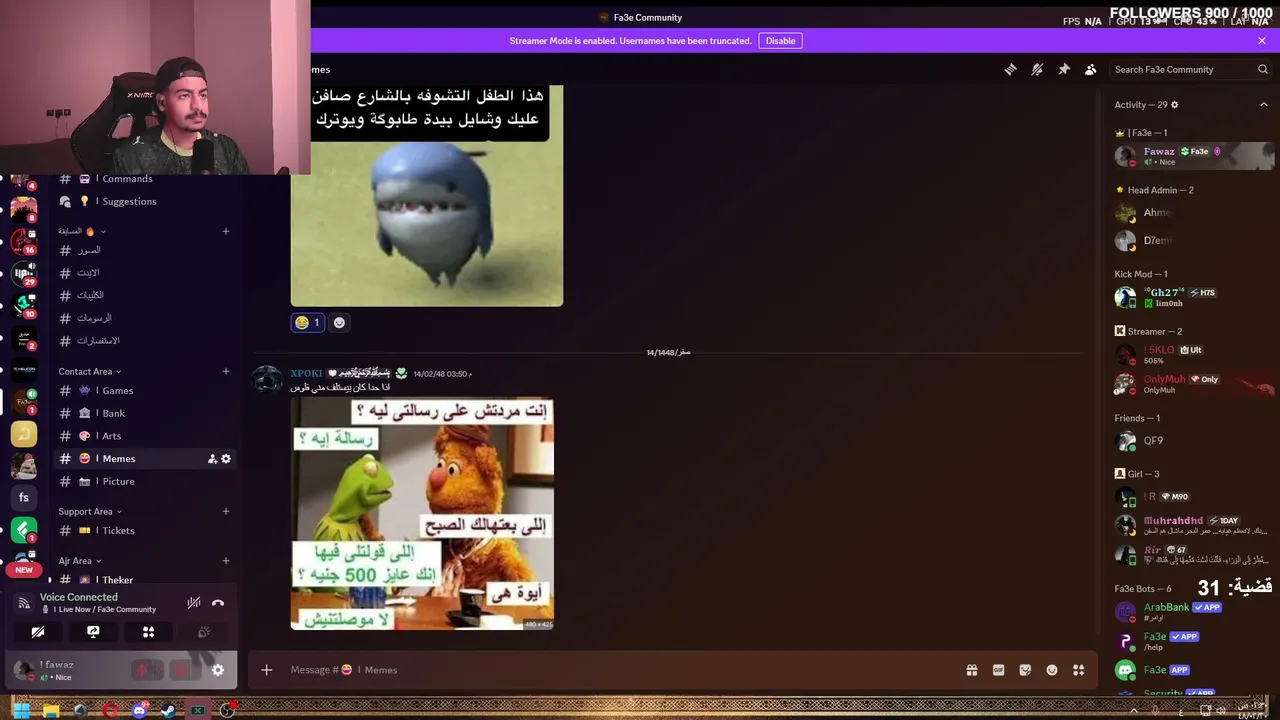This screenshot has height=720, width=1280.
Task: Collapse the Contact Area category
Action: coord(90,372)
